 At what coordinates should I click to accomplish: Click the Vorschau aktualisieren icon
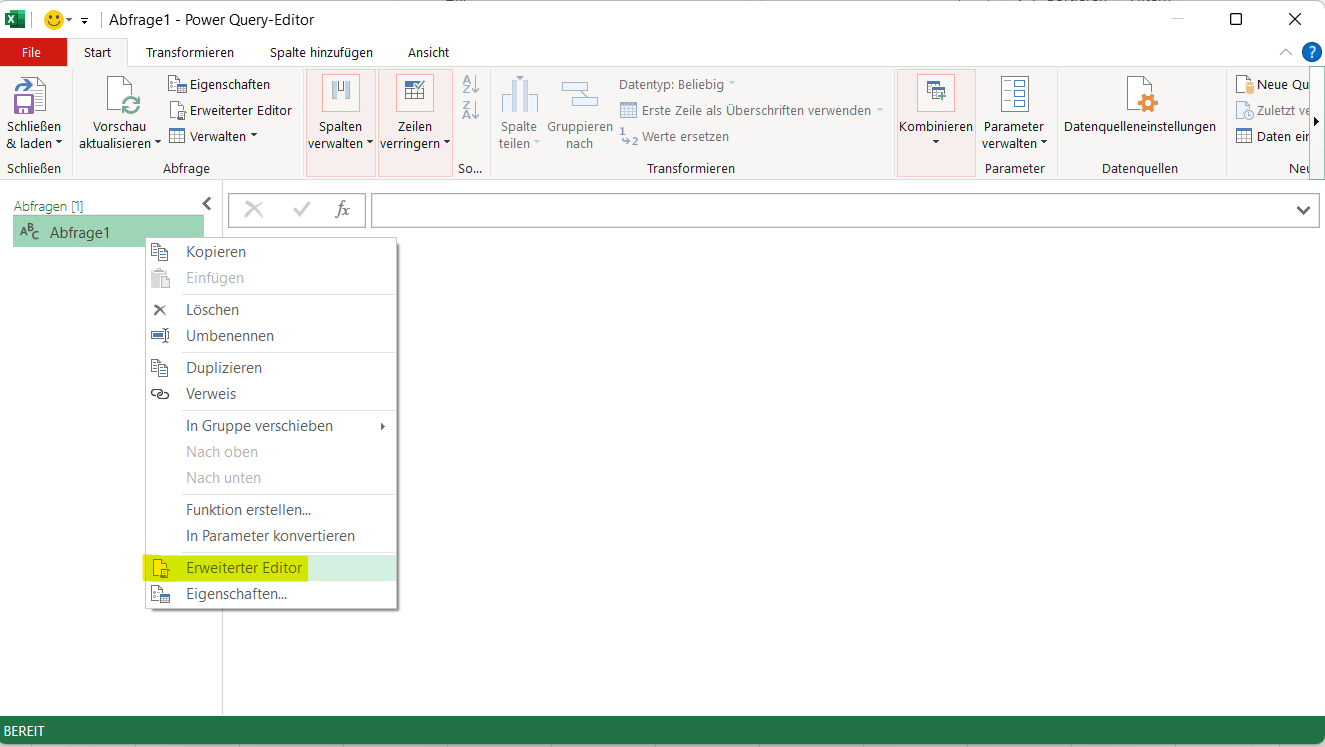pos(120,96)
